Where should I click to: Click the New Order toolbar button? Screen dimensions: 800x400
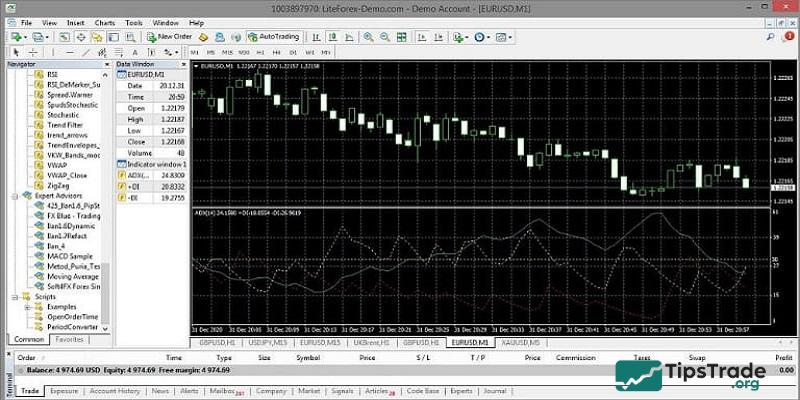pyautogui.click(x=172, y=37)
